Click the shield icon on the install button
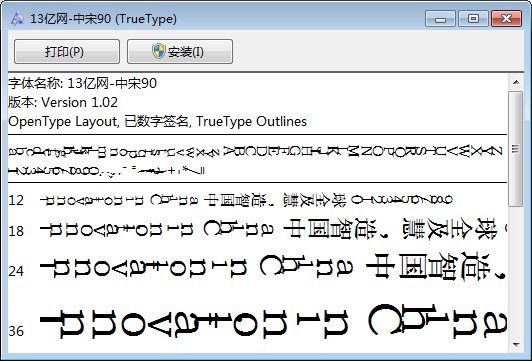The width and height of the screenshot is (532, 361). (159, 51)
